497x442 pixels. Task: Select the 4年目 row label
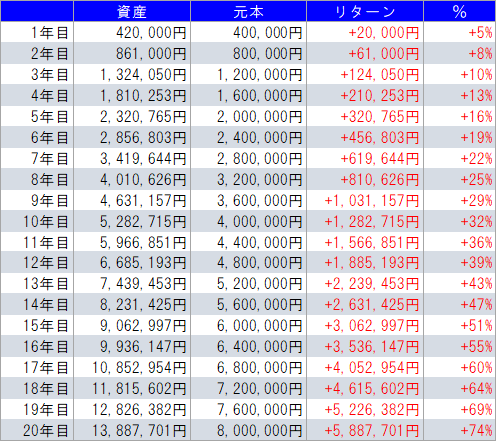click(49, 95)
